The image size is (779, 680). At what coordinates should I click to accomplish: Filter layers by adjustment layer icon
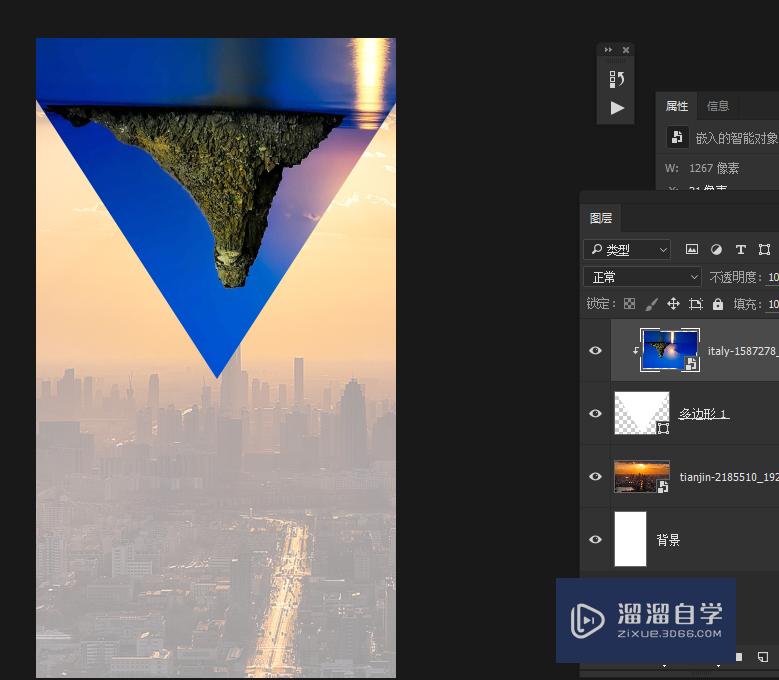tap(716, 249)
